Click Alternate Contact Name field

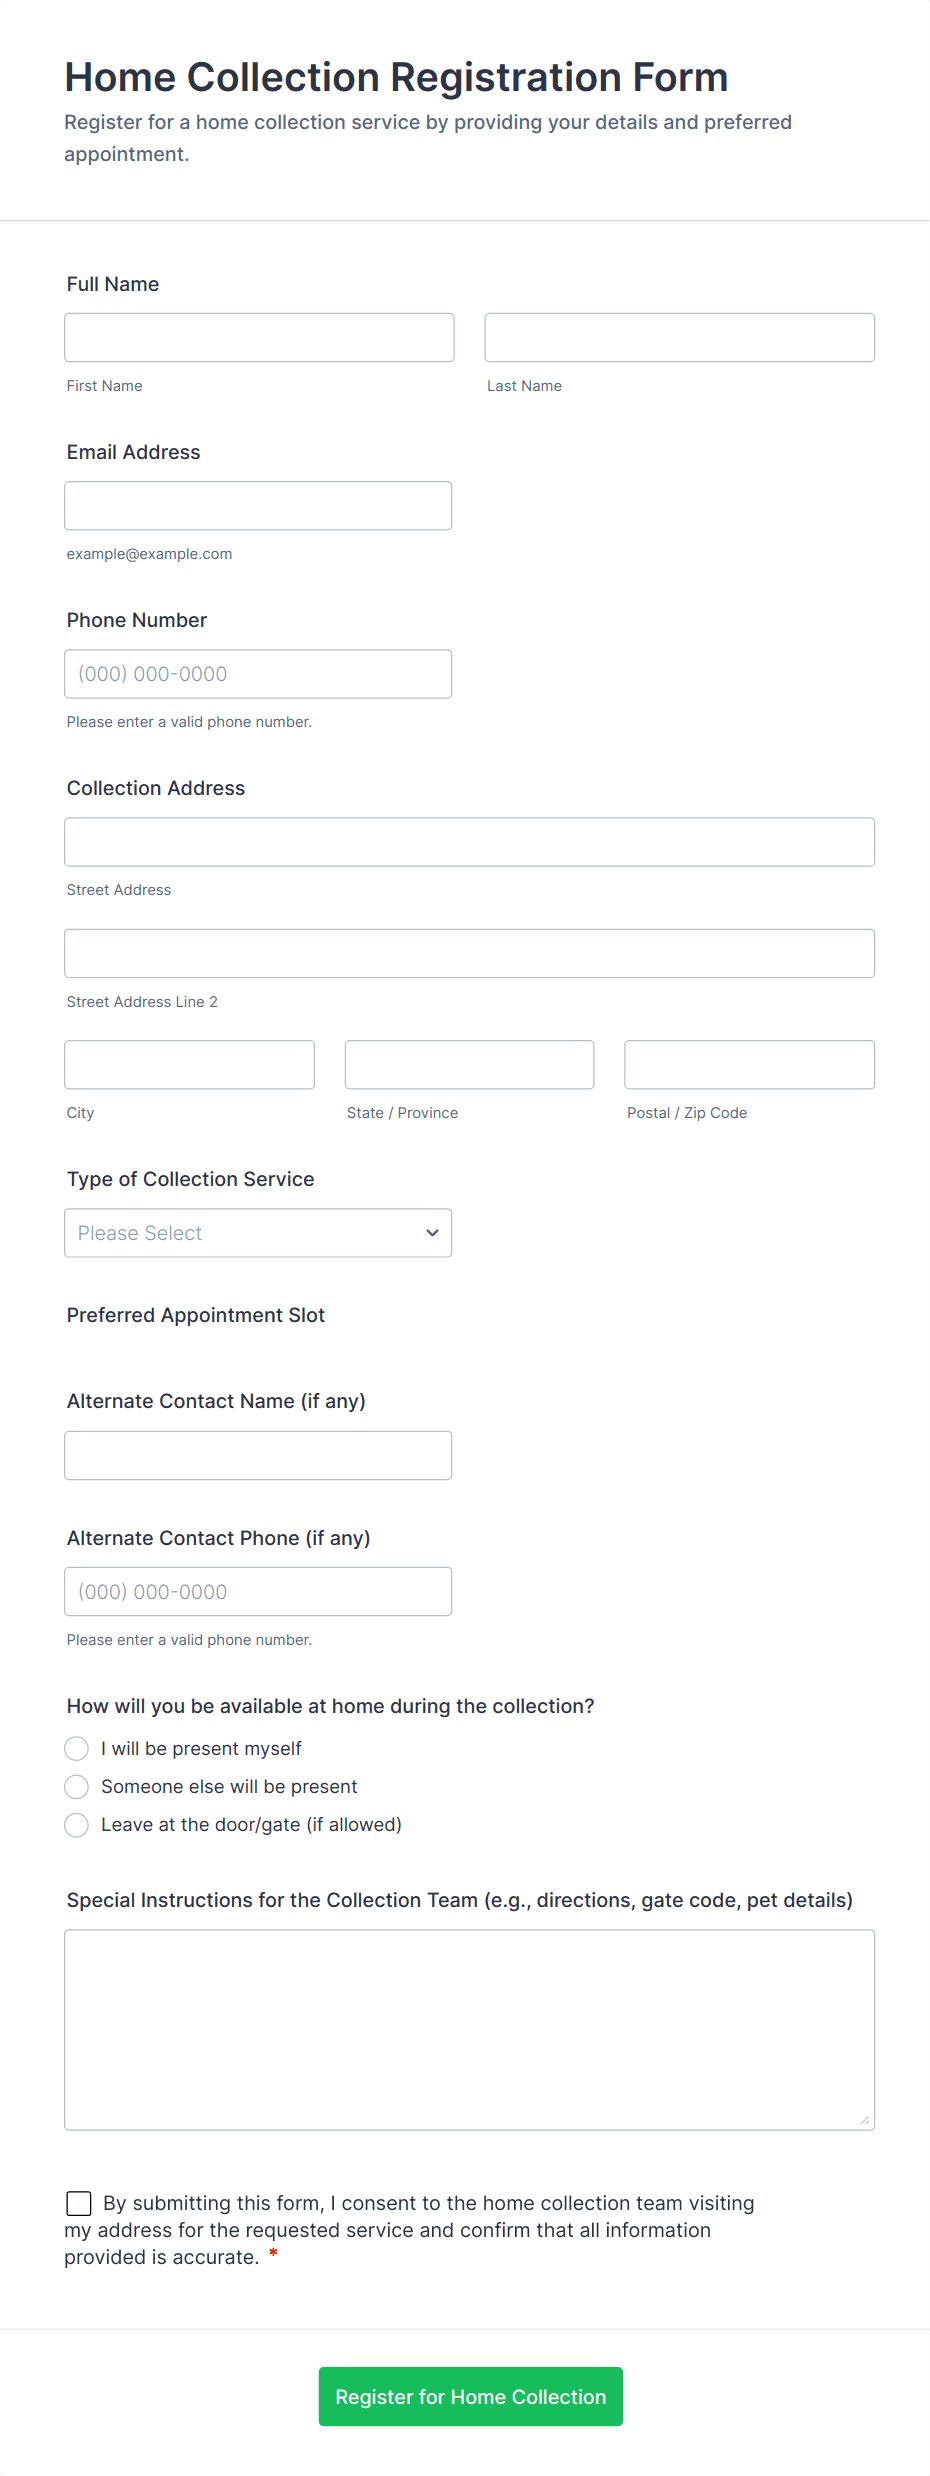(258, 1456)
